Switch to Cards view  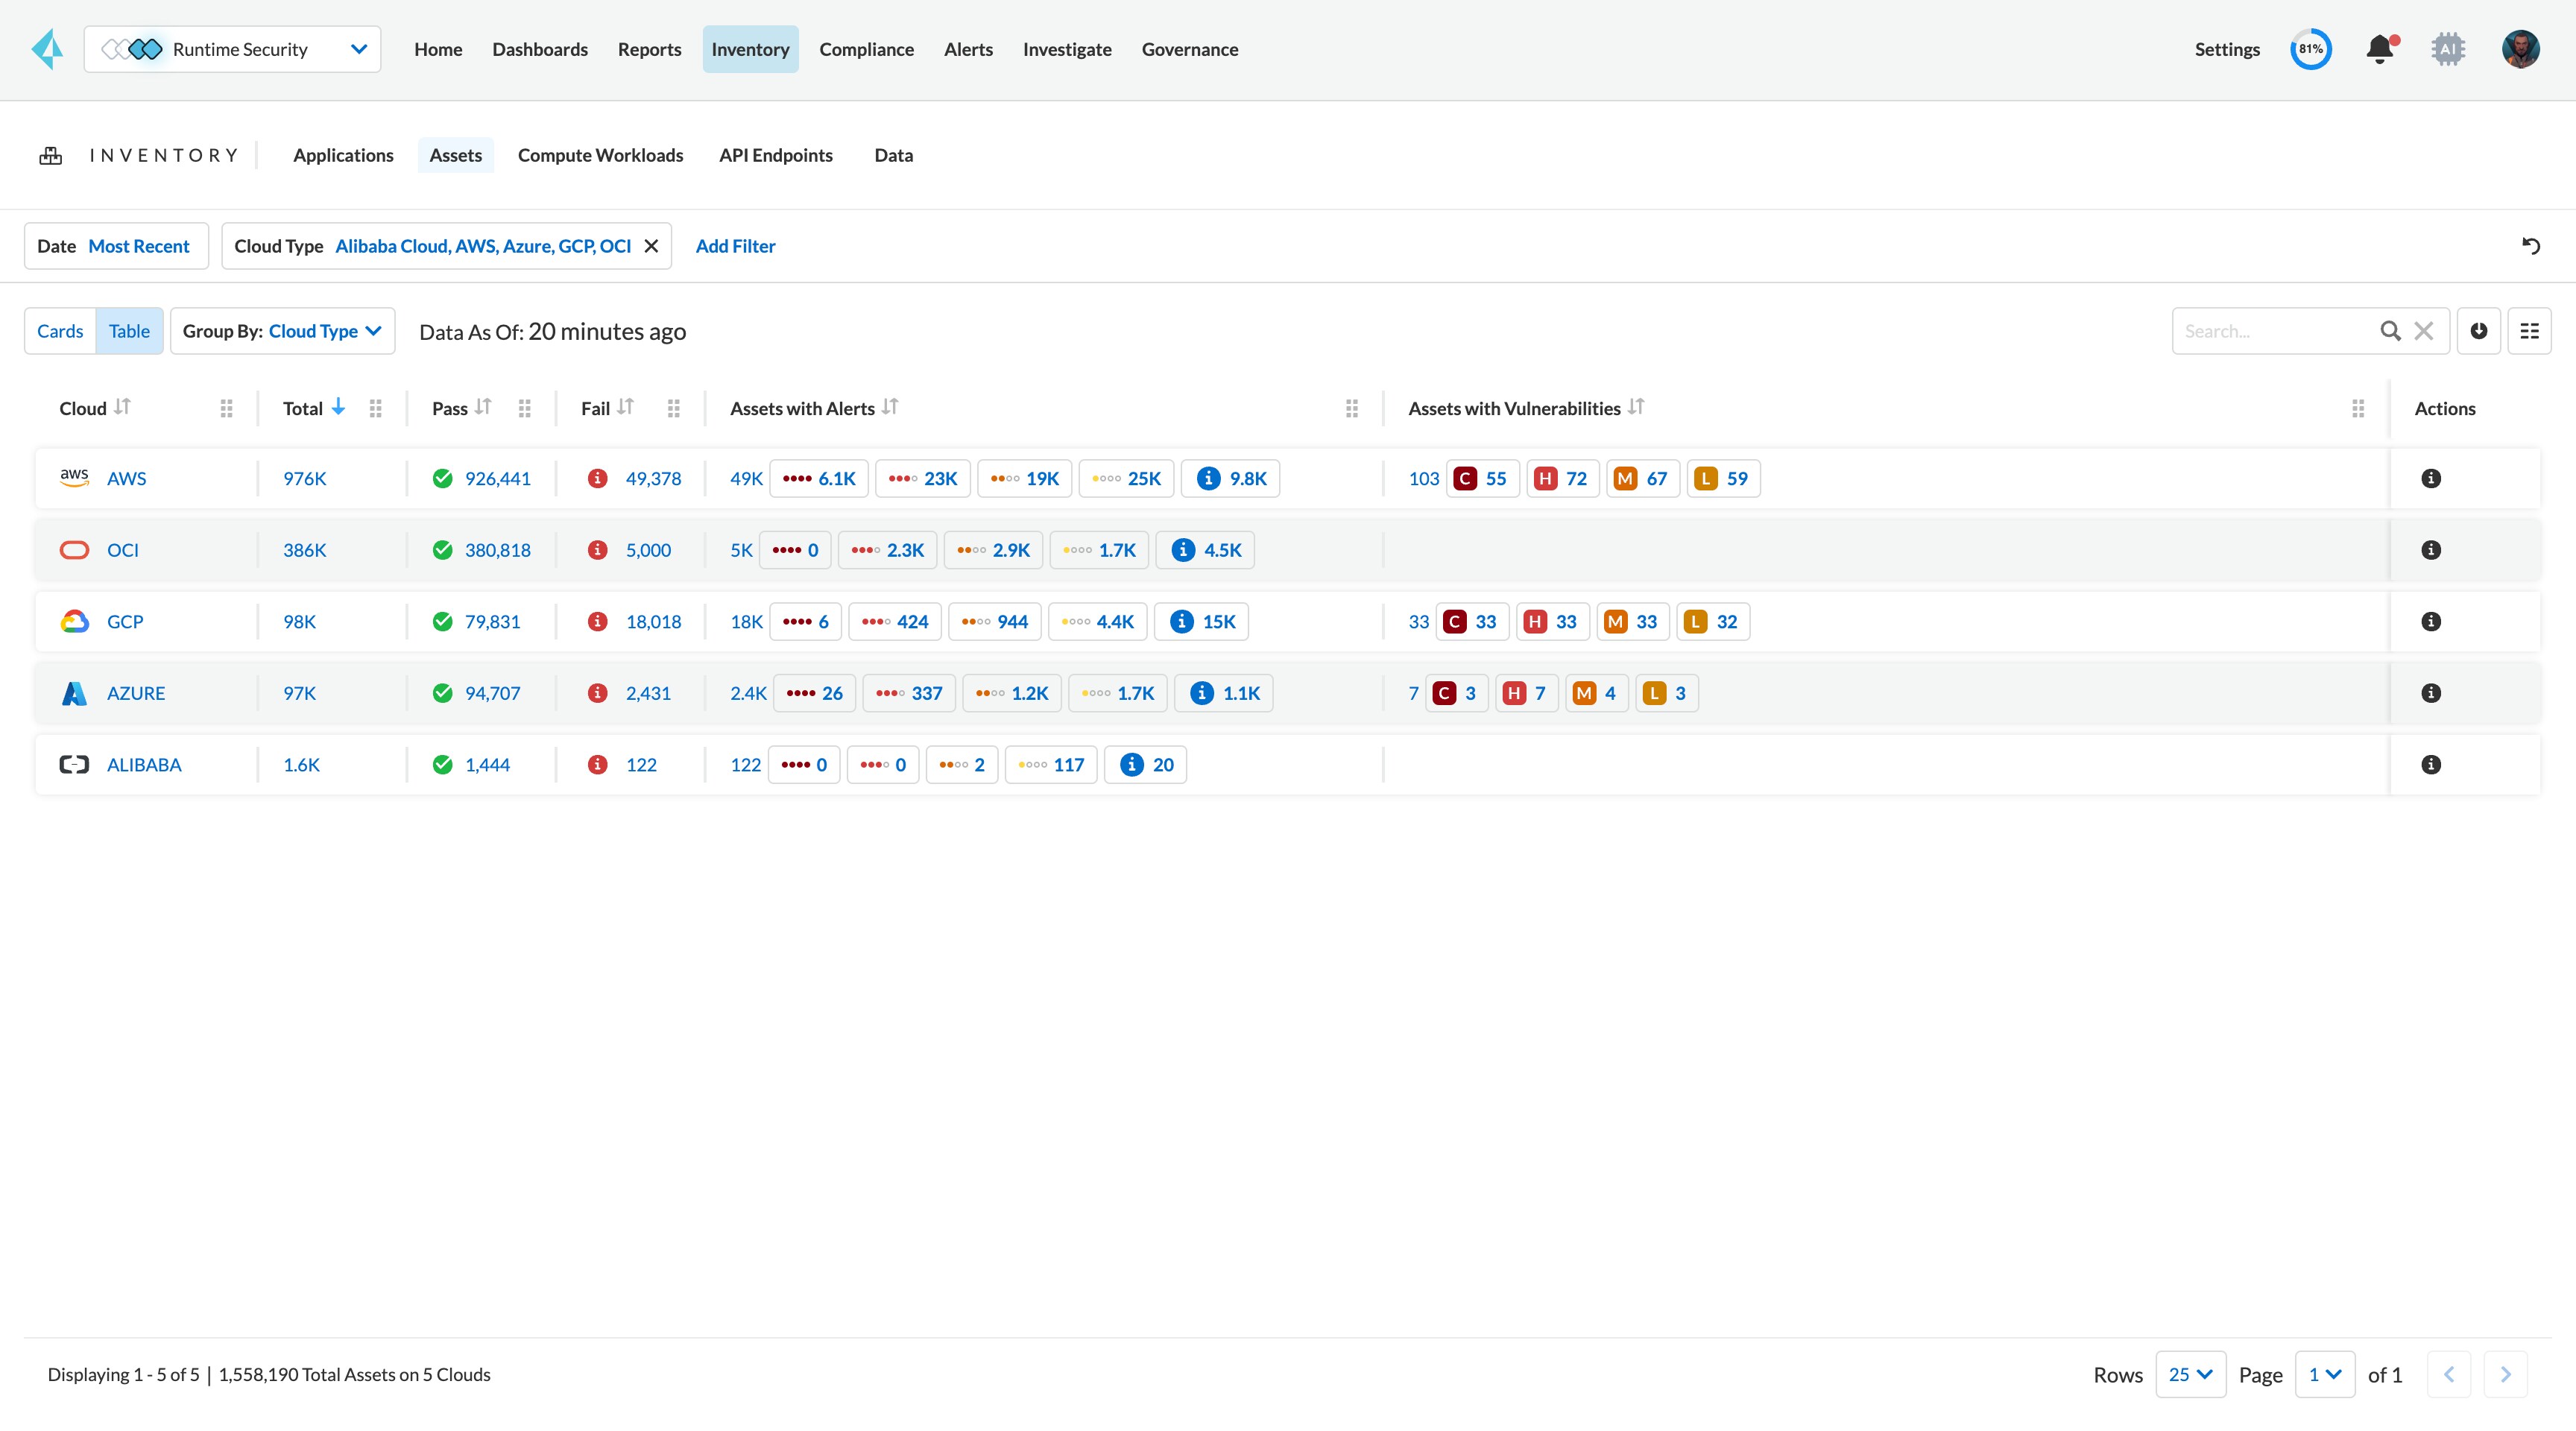[58, 329]
